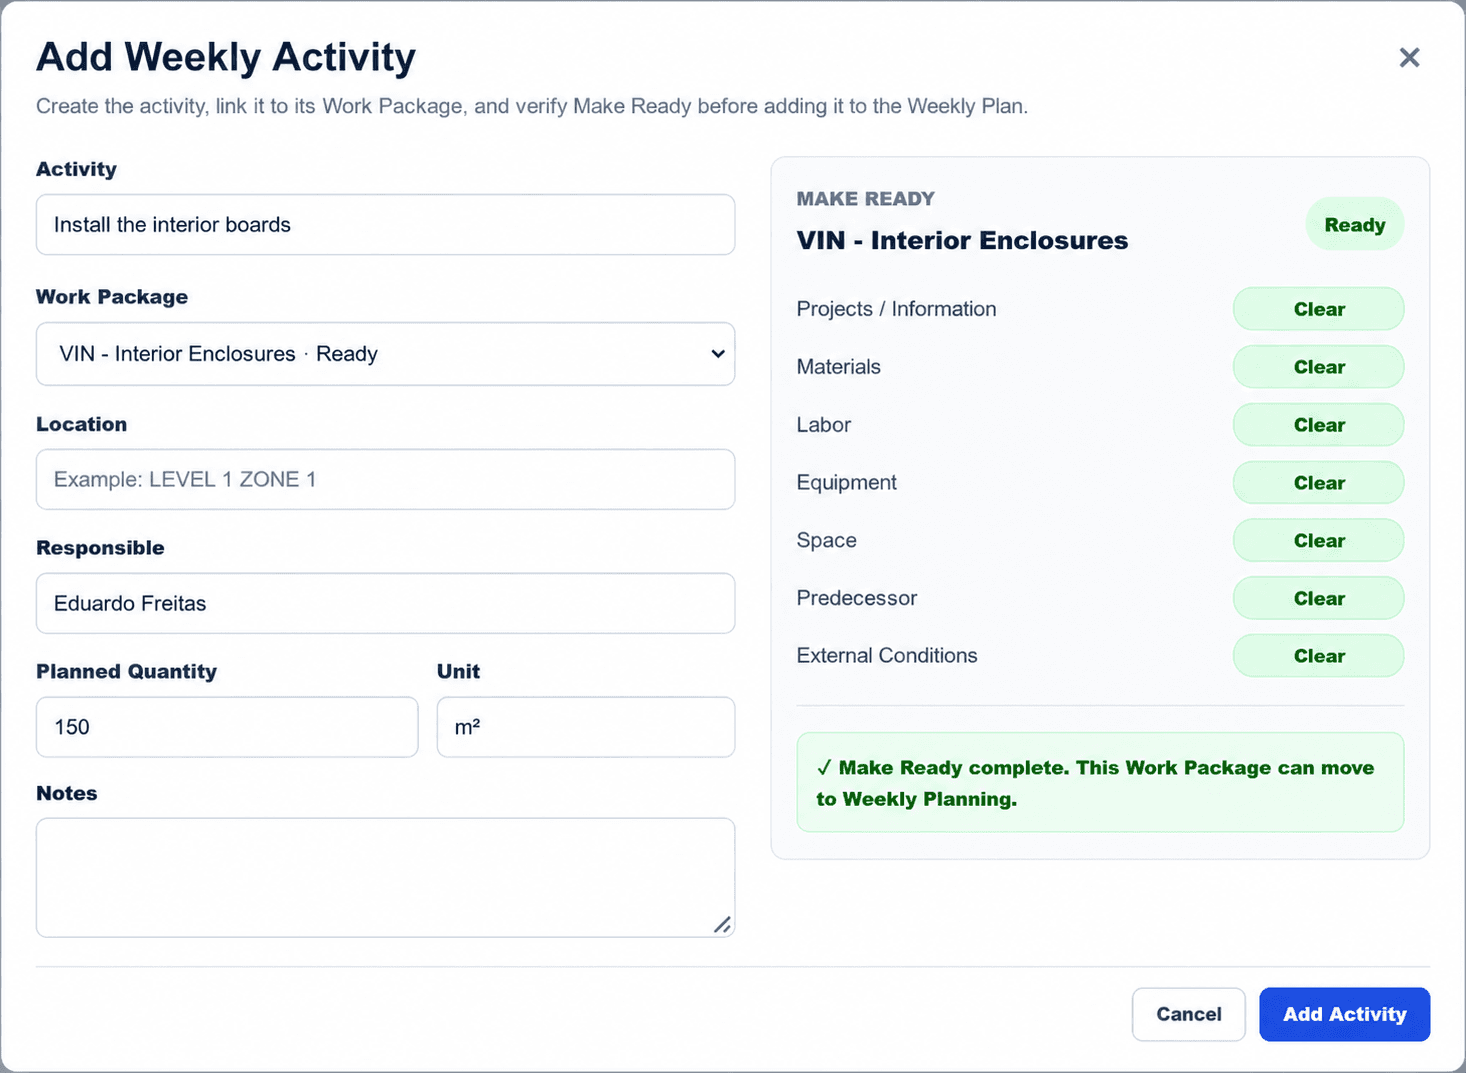The width and height of the screenshot is (1466, 1073).
Task: Click the Equipment row label
Action: tap(846, 483)
